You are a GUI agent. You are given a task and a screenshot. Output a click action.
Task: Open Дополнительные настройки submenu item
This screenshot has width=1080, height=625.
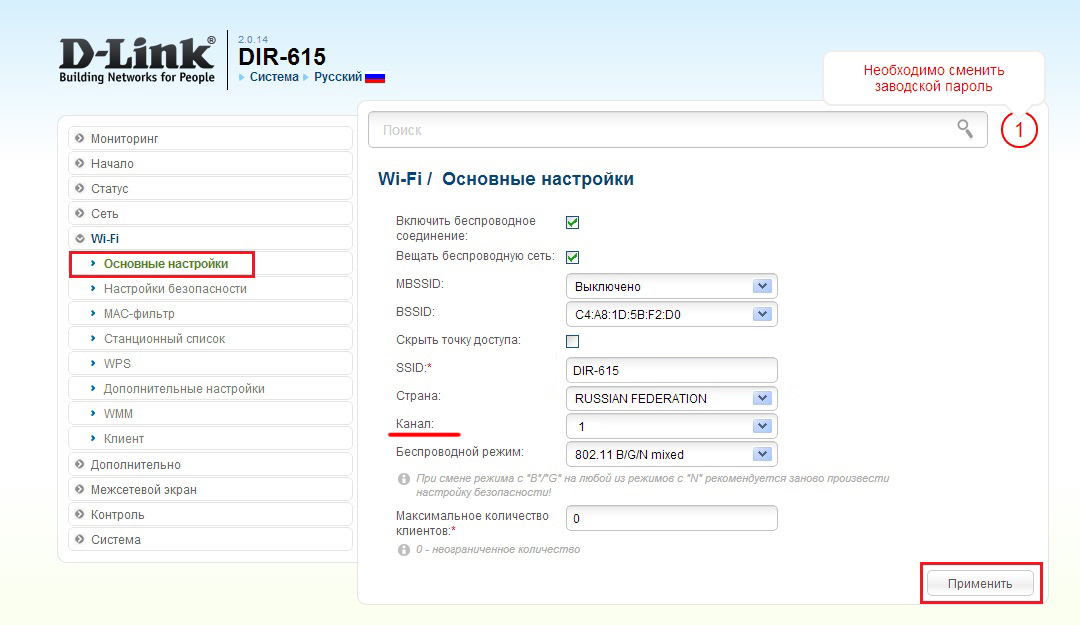[210, 389]
